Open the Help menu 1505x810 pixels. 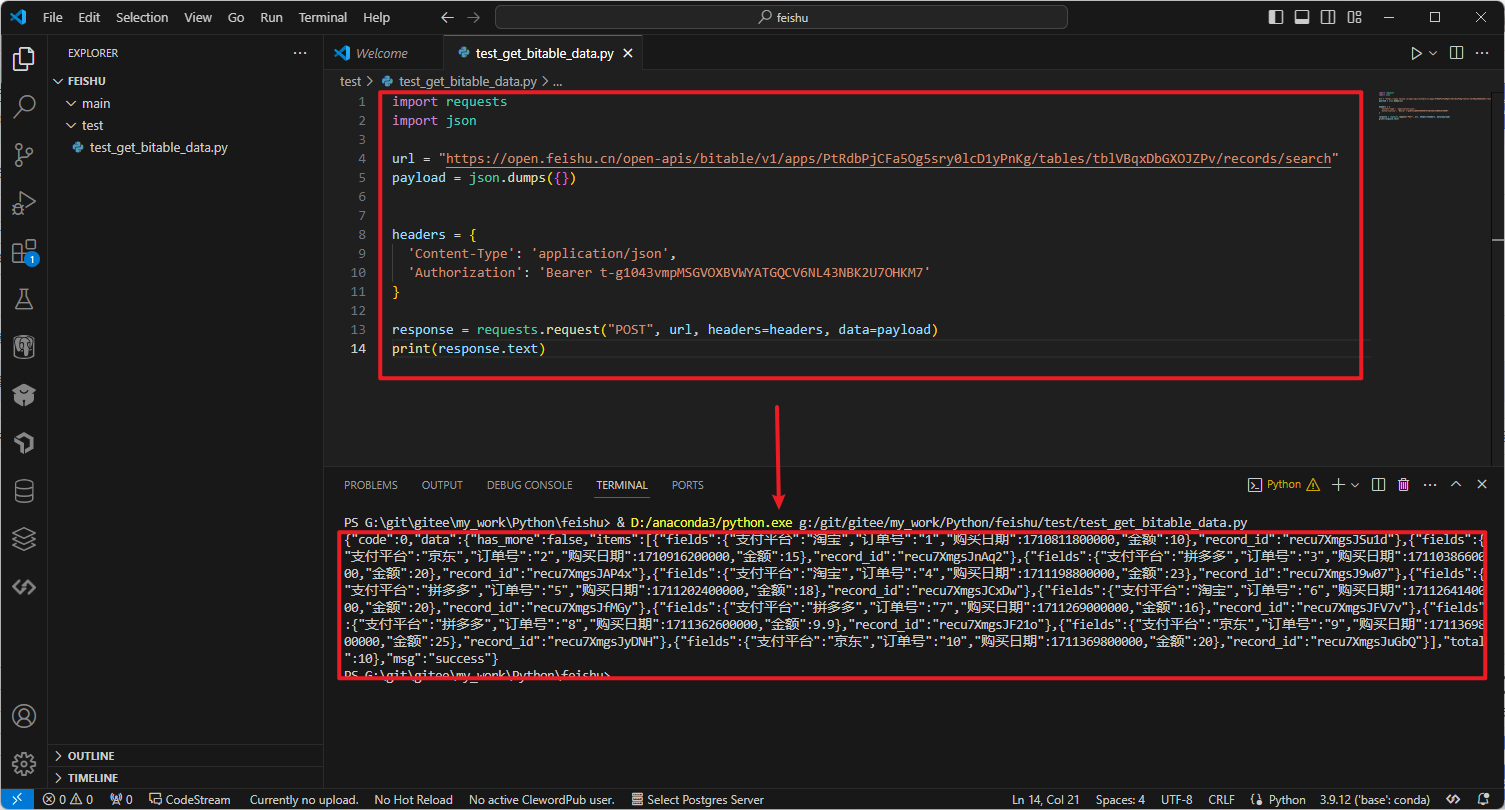click(377, 17)
